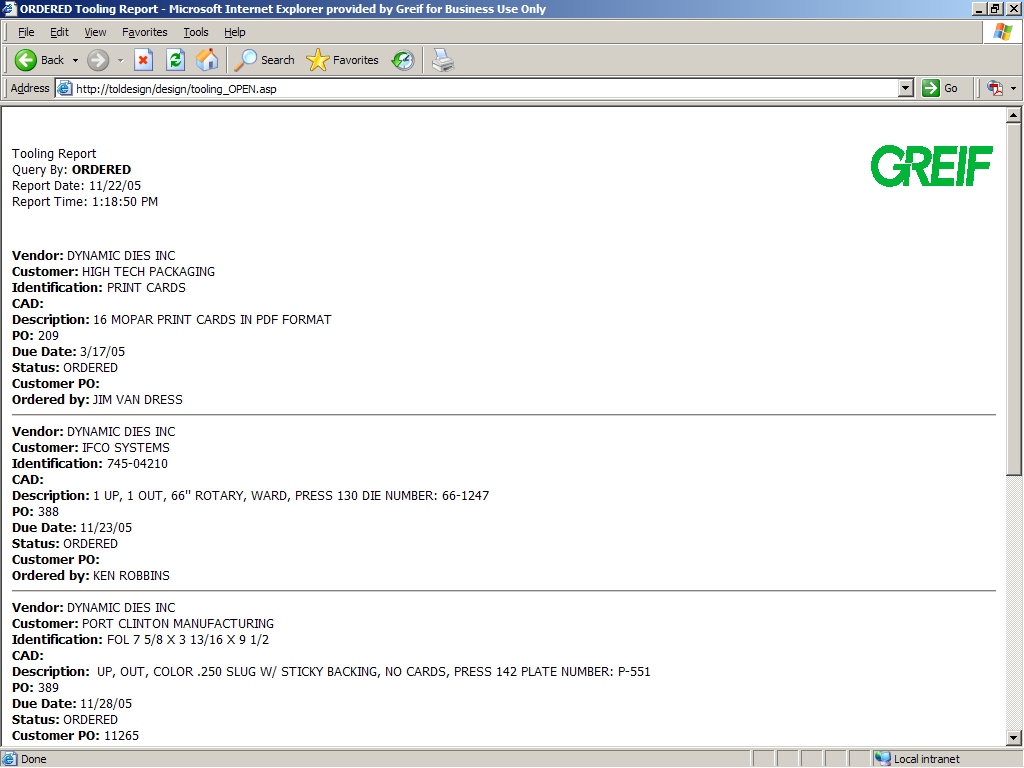This screenshot has height=768, width=1024.
Task: Click 'FOL 7 5/8 X 3 13/16 X 9 1/2' identification
Action: [188, 639]
